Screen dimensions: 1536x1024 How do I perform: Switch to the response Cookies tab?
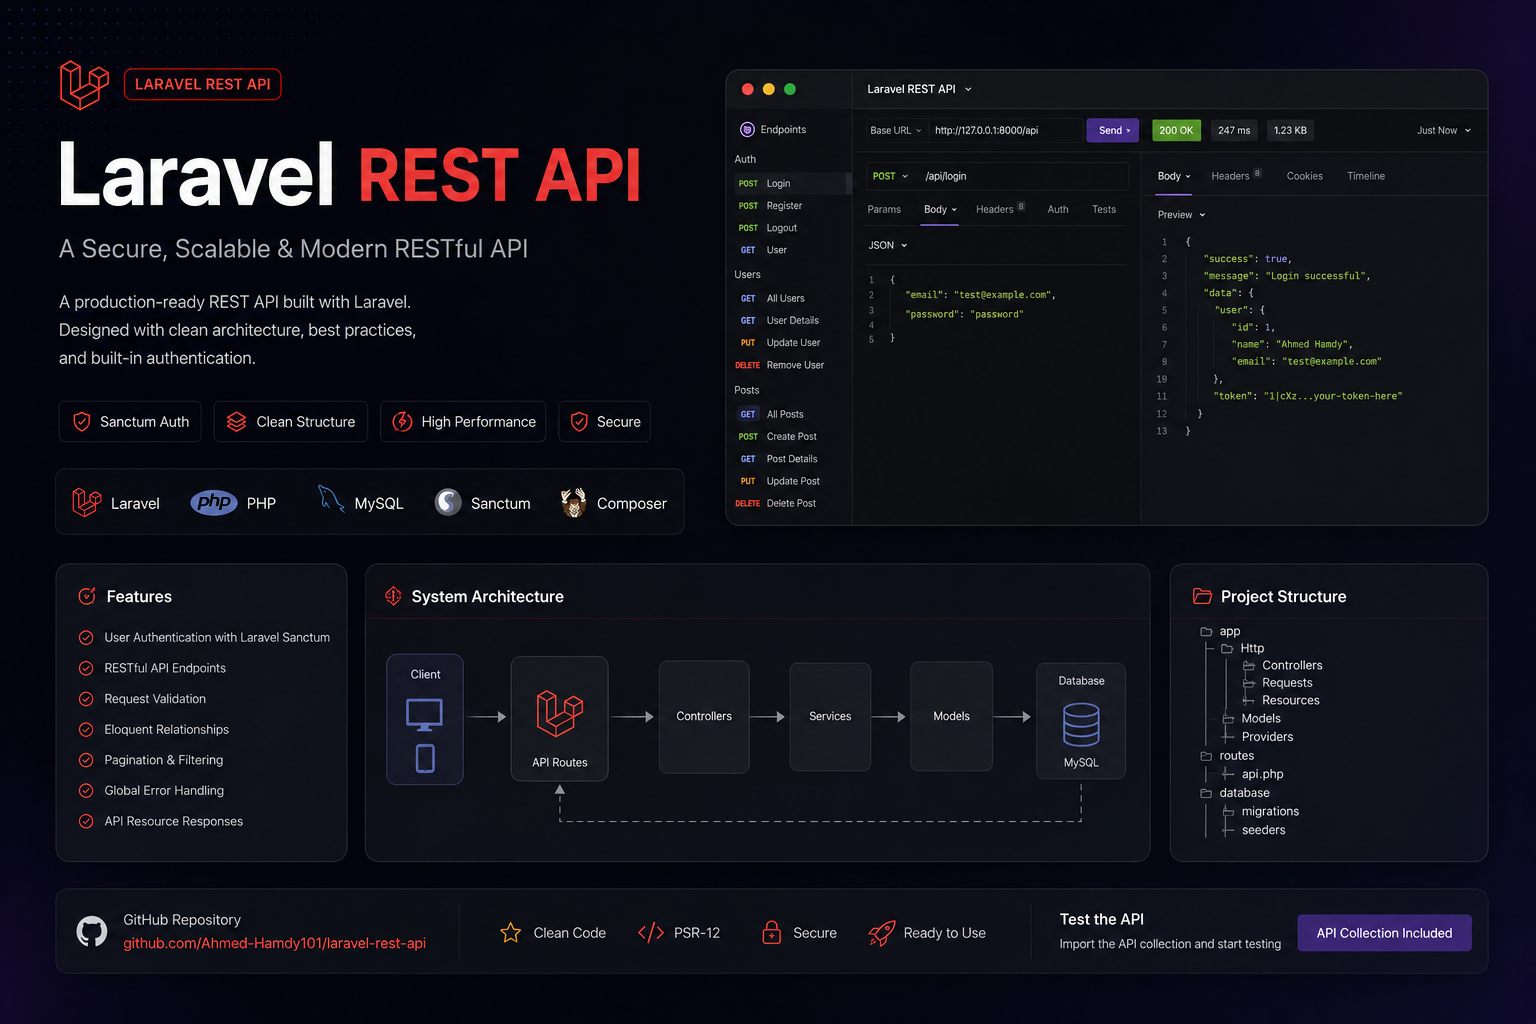click(x=1304, y=176)
